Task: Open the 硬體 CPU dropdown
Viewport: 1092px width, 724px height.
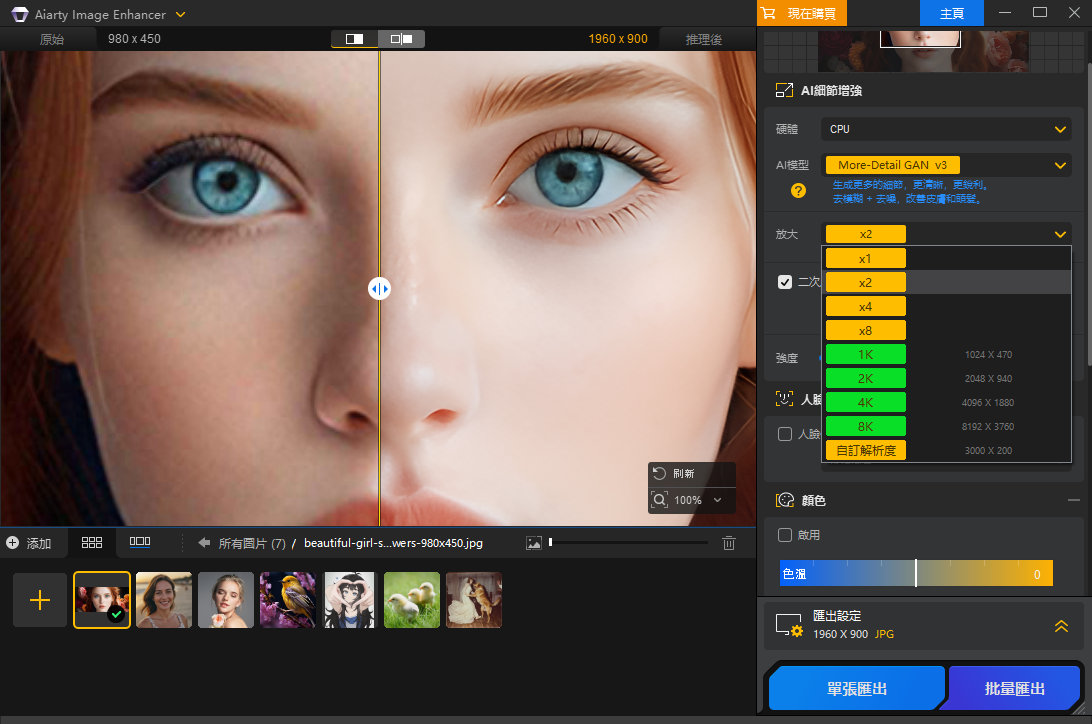Action: [x=945, y=130]
